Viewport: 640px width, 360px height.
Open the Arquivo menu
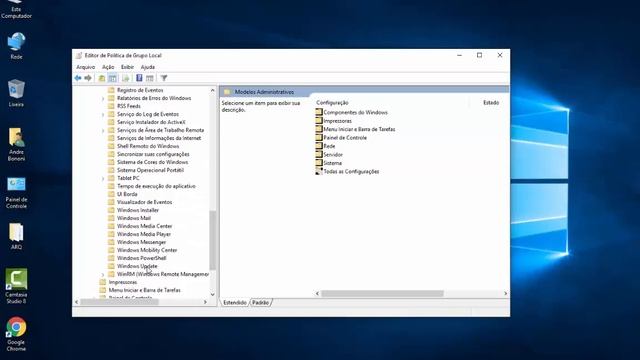[86, 67]
